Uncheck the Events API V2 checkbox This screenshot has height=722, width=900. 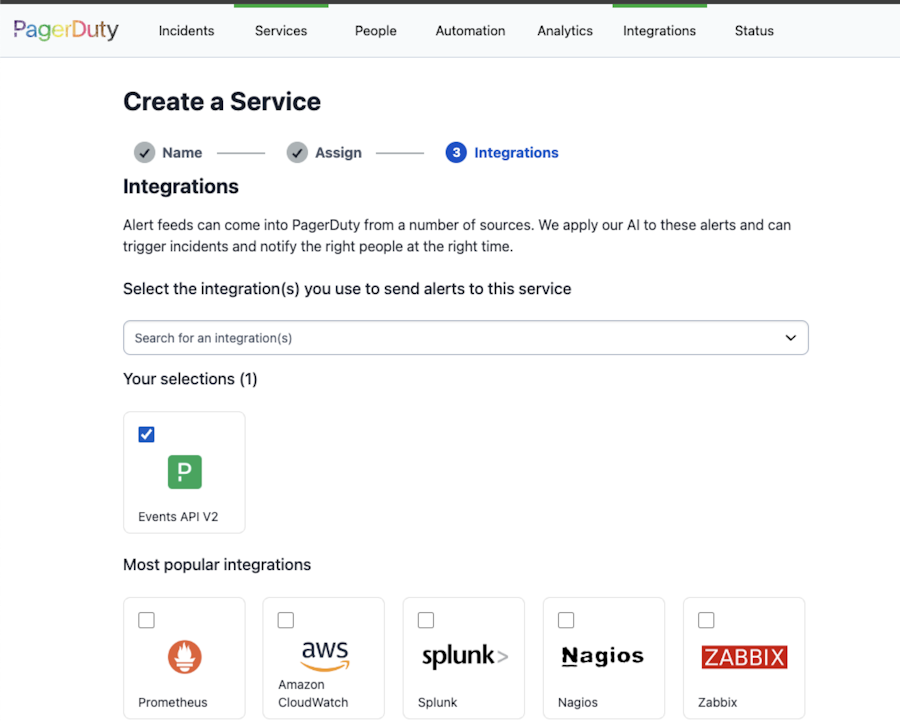(146, 434)
